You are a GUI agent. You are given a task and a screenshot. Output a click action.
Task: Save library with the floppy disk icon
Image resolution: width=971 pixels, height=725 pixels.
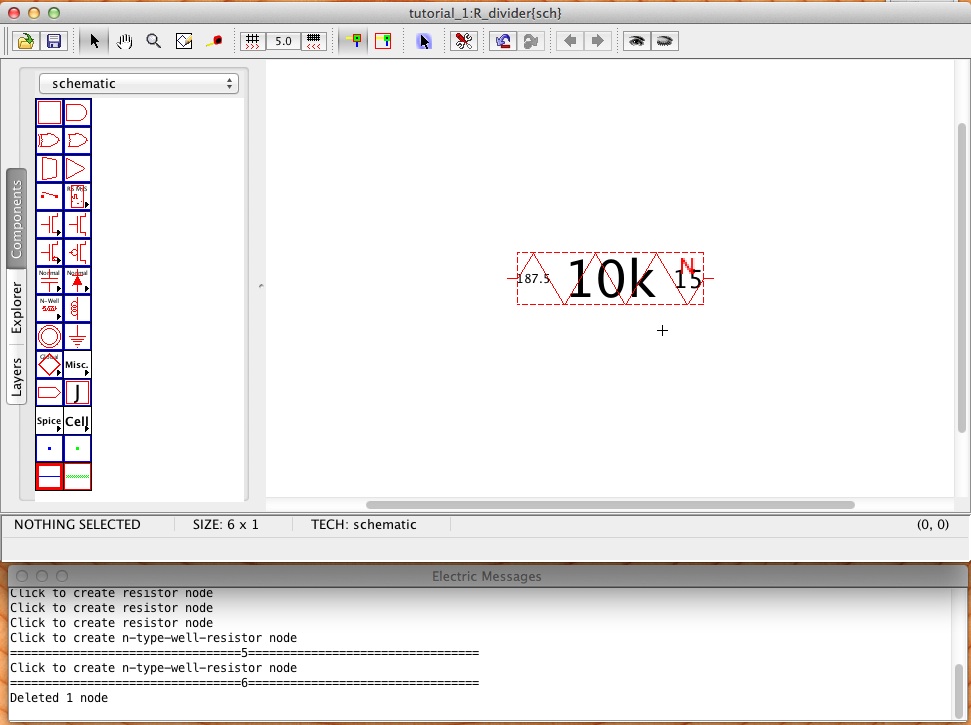coord(54,41)
